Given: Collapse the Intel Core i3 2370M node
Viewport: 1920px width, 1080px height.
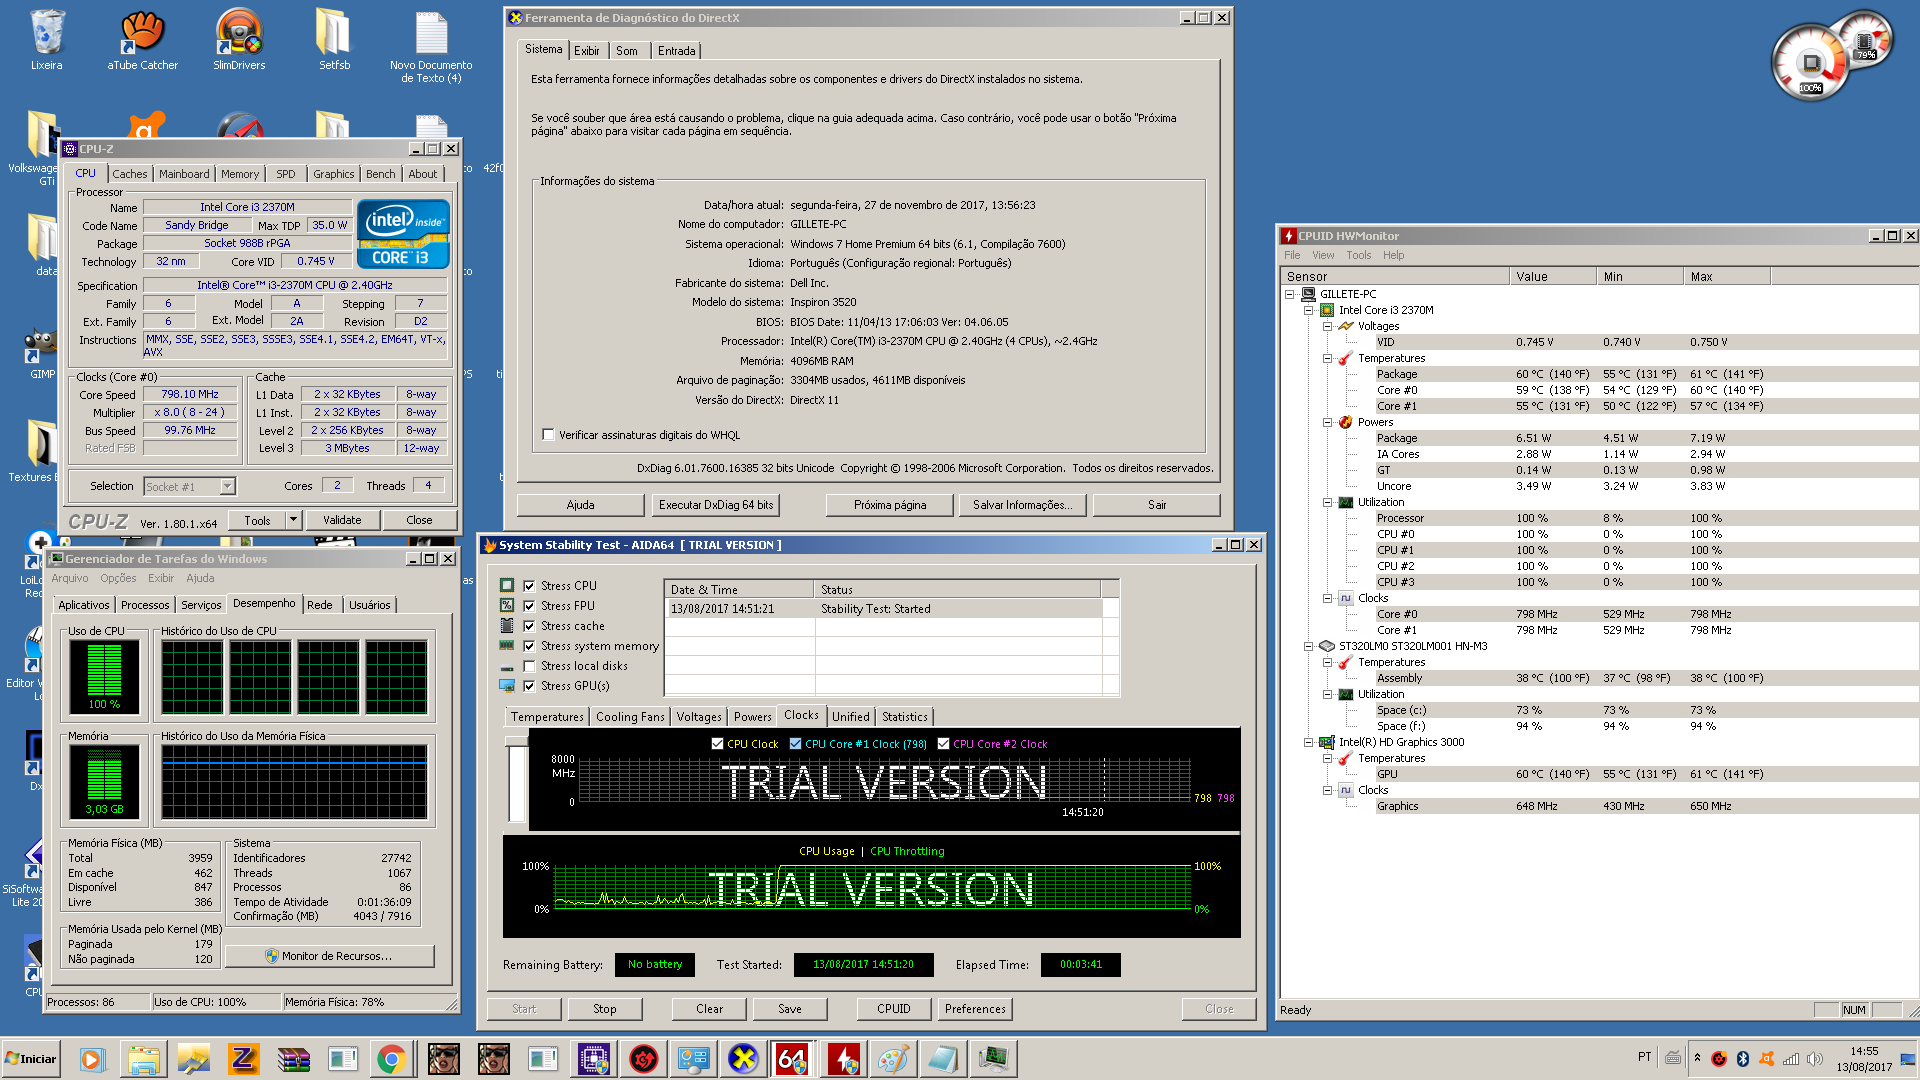Looking at the screenshot, I should tap(1308, 310).
